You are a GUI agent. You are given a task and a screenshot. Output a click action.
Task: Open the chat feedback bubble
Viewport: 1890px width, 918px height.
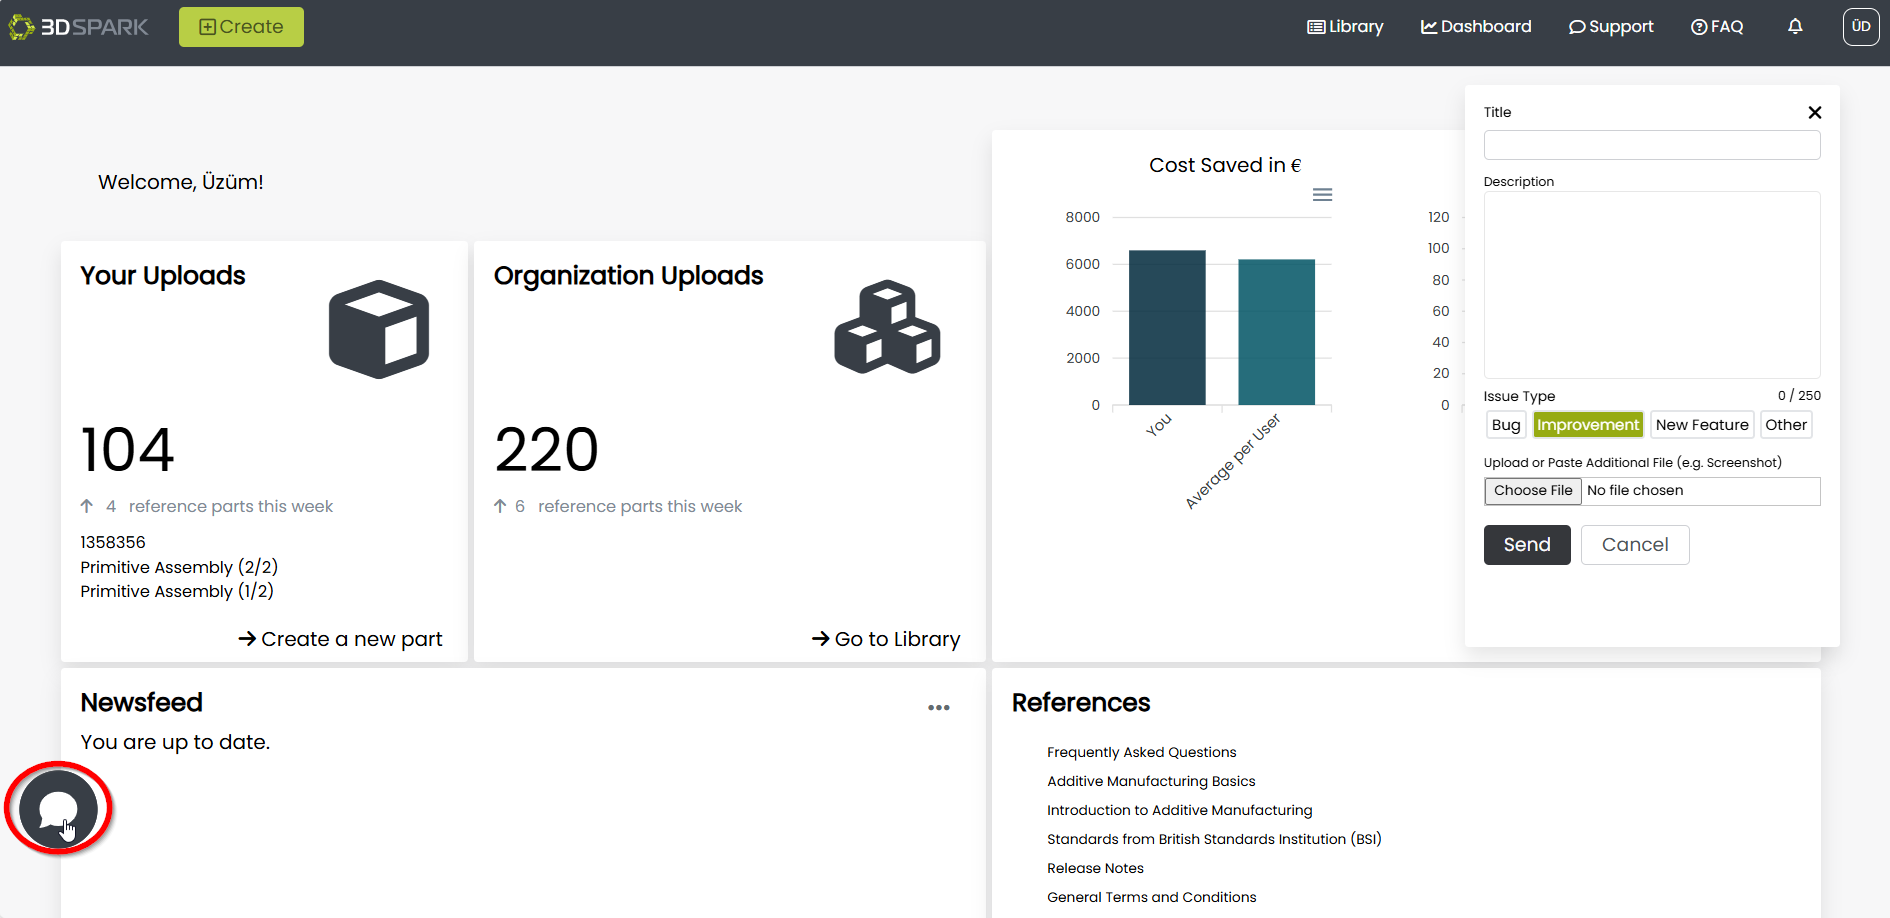(58, 808)
